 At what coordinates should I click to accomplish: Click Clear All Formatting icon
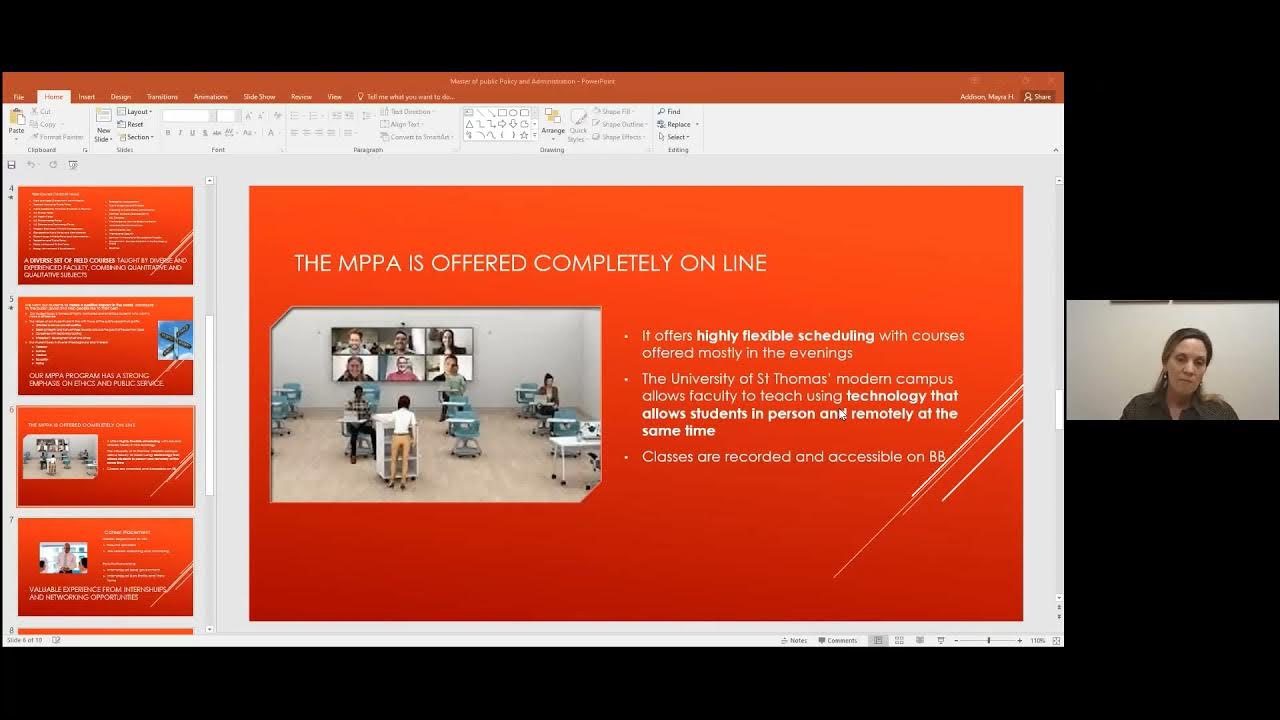pyautogui.click(x=277, y=115)
